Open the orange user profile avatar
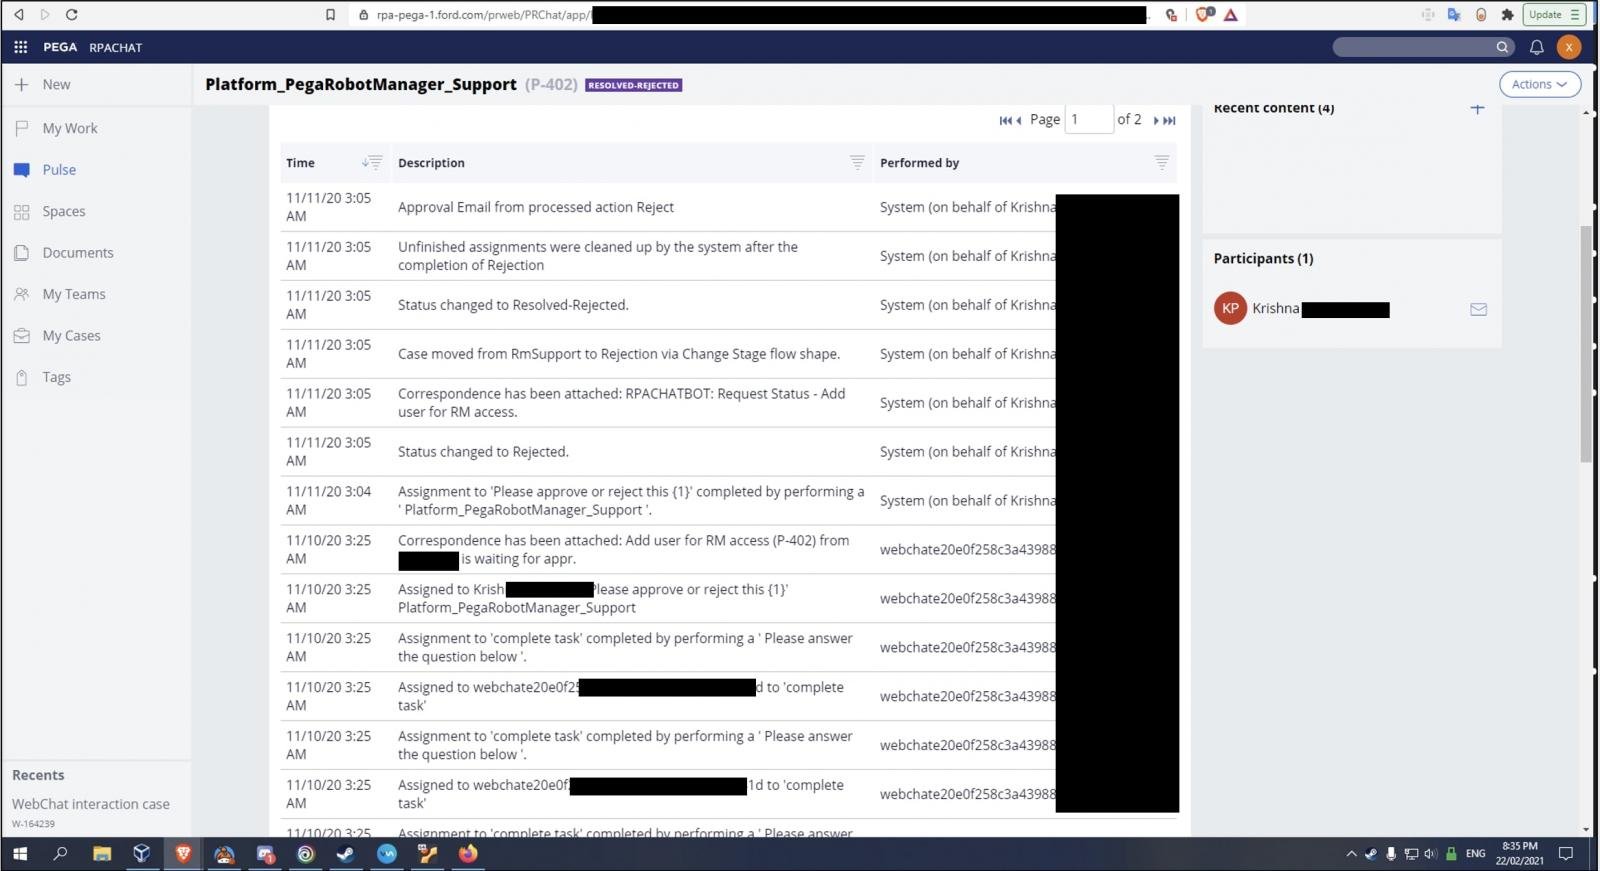The width and height of the screenshot is (1600, 871). (x=1569, y=47)
